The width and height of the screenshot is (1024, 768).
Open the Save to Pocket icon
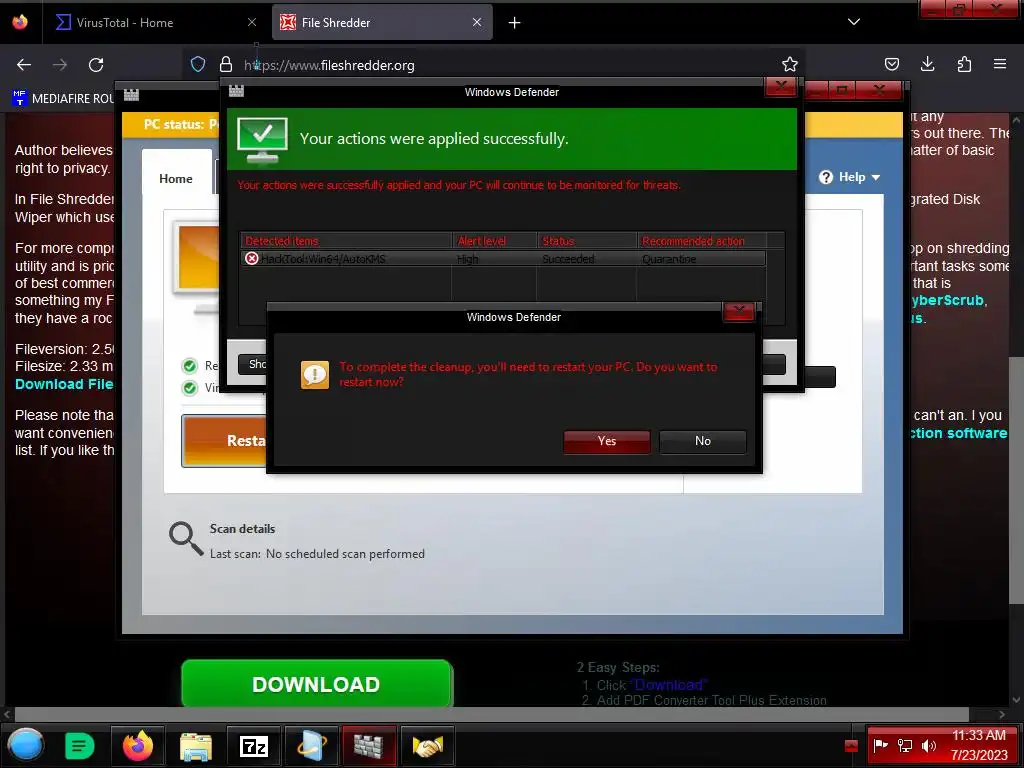click(x=891, y=64)
